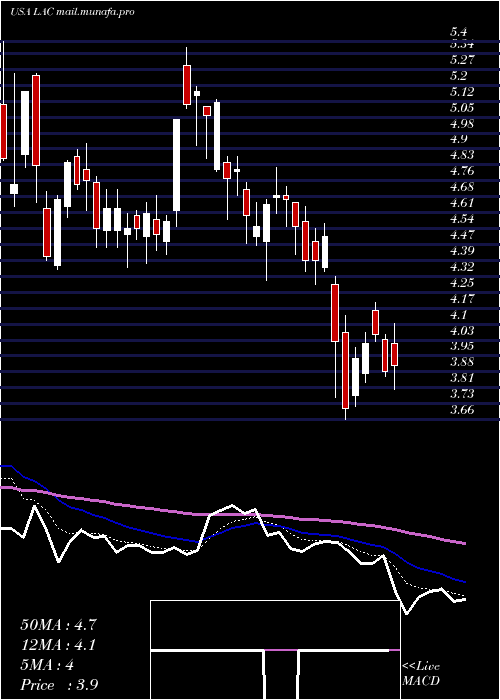Click the 5.27 price axis label

click(x=462, y=60)
